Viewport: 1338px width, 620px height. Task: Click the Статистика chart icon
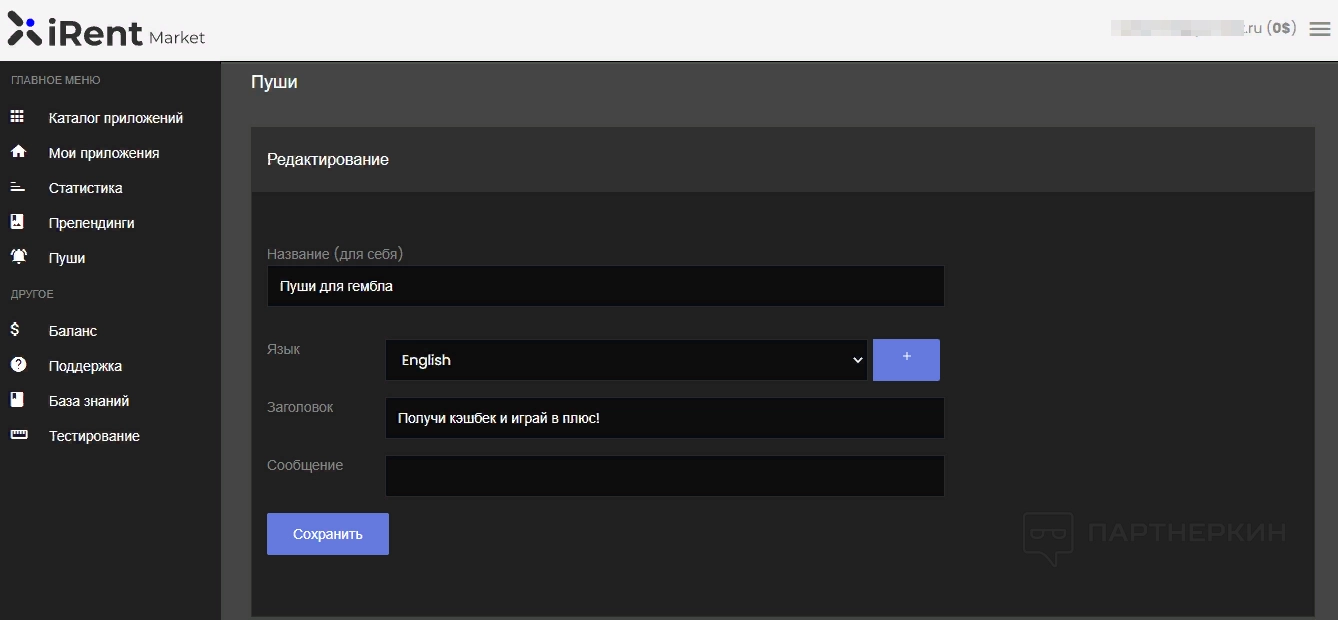(17, 187)
